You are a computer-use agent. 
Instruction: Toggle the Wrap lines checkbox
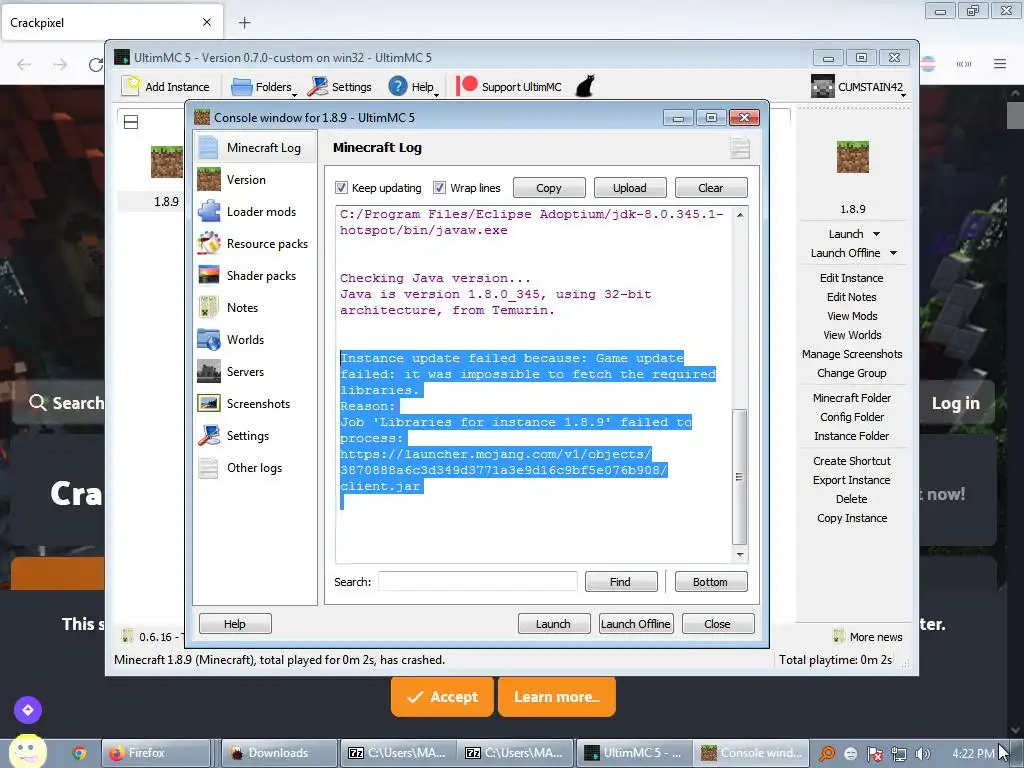pyautogui.click(x=440, y=188)
